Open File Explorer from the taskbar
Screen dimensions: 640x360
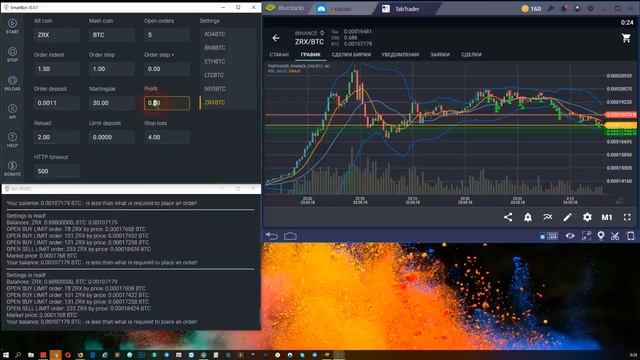(x=31, y=355)
